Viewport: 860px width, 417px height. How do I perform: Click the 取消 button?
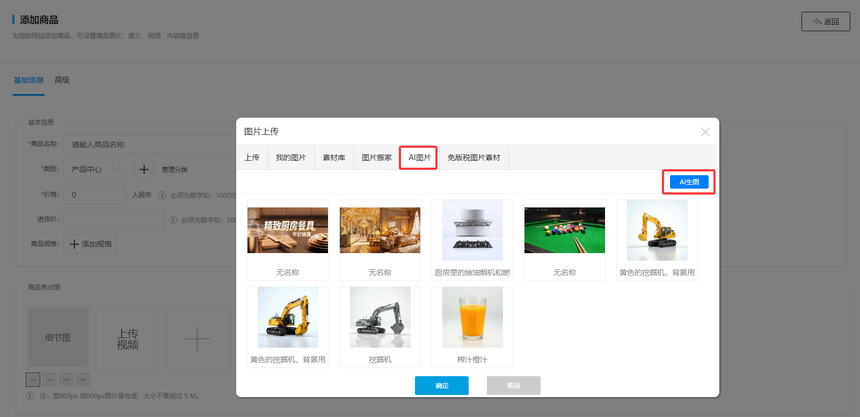[x=513, y=386]
